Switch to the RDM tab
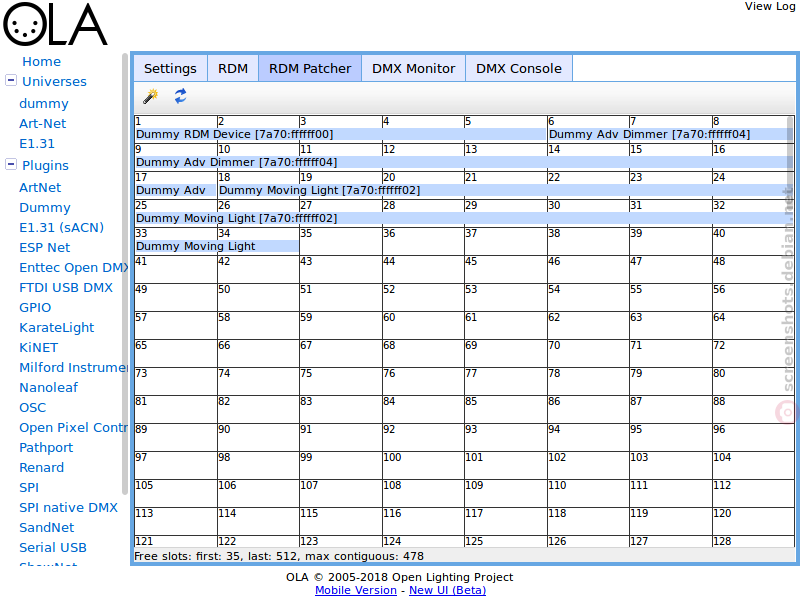 pos(233,68)
